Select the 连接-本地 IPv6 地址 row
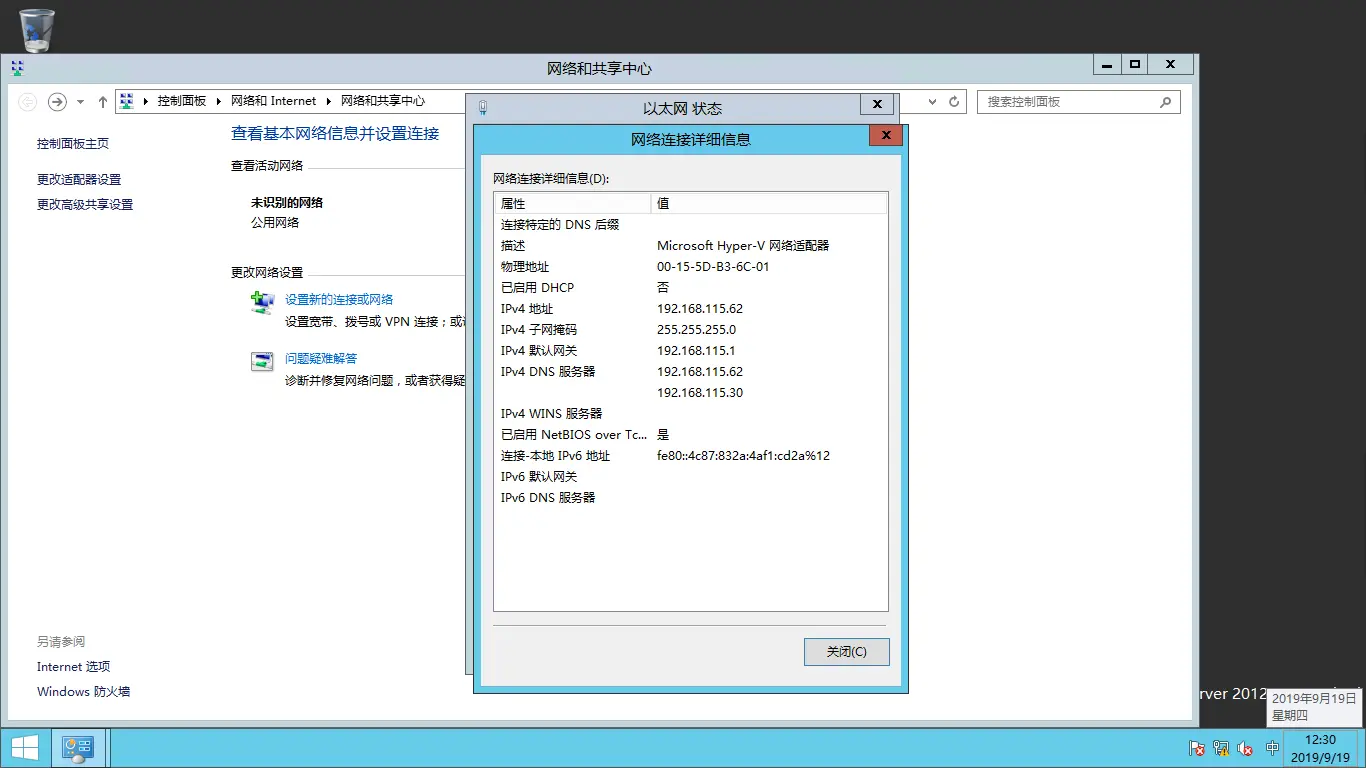1366x768 pixels. pyautogui.click(x=691, y=456)
